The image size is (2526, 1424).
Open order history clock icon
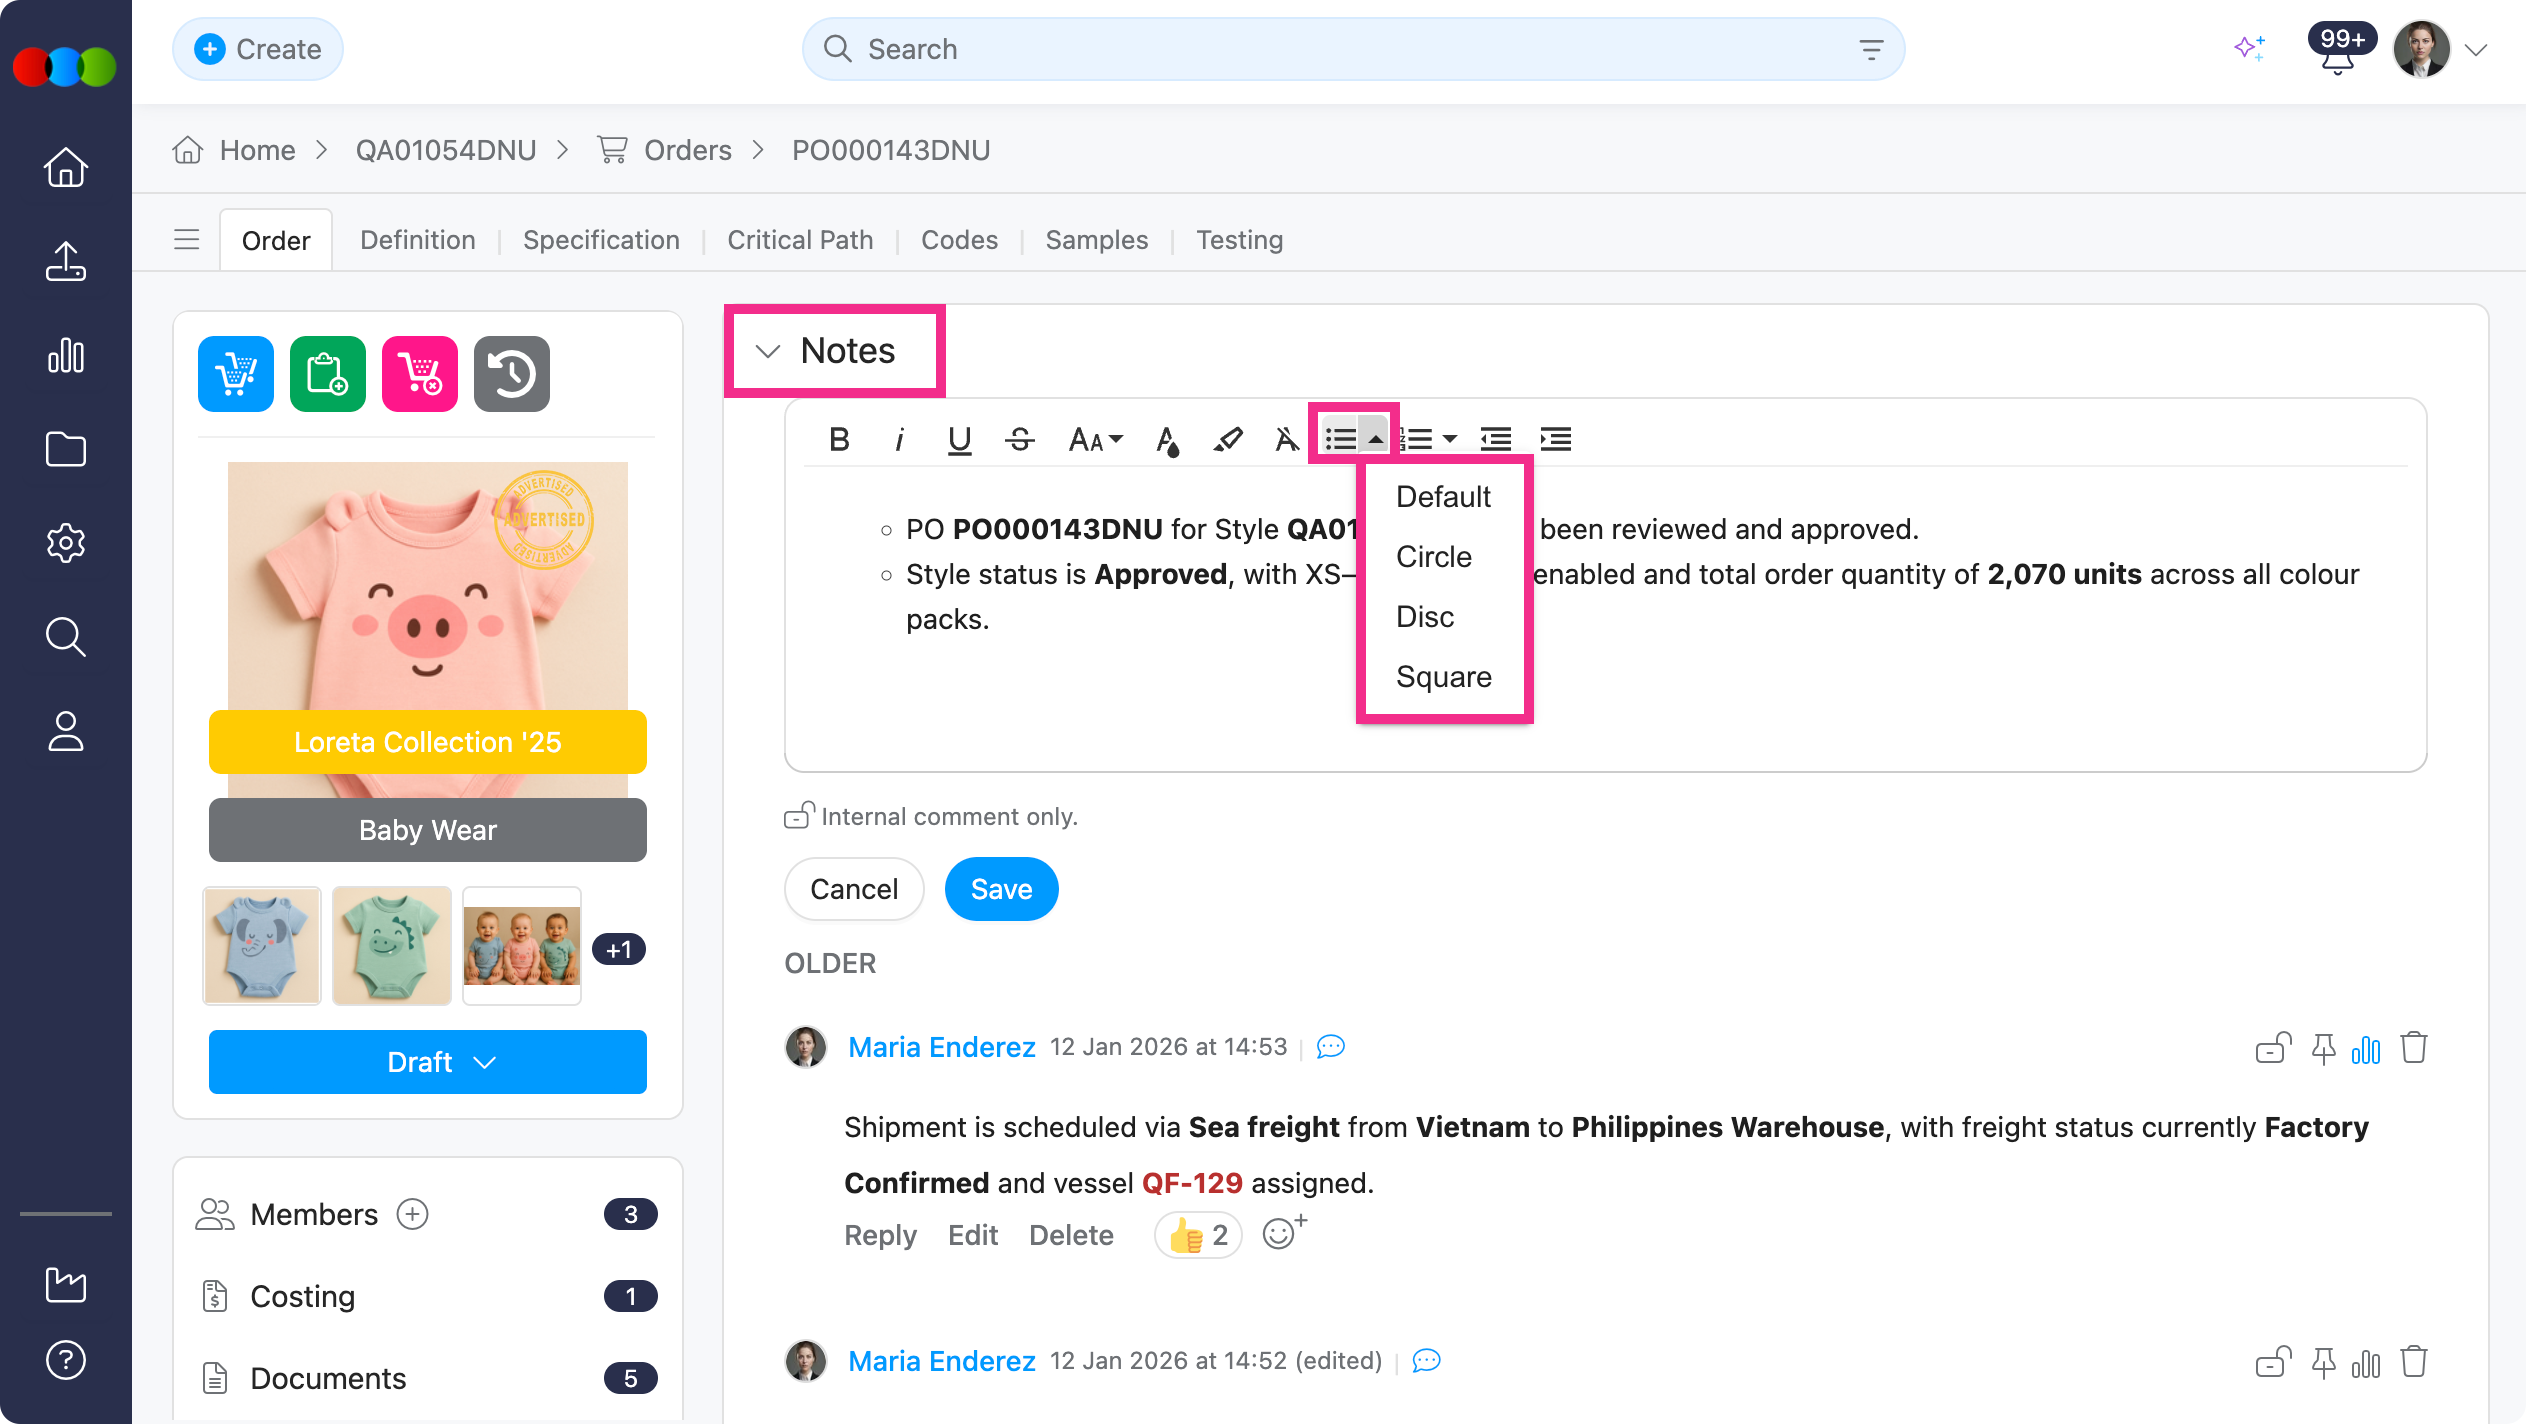click(511, 374)
